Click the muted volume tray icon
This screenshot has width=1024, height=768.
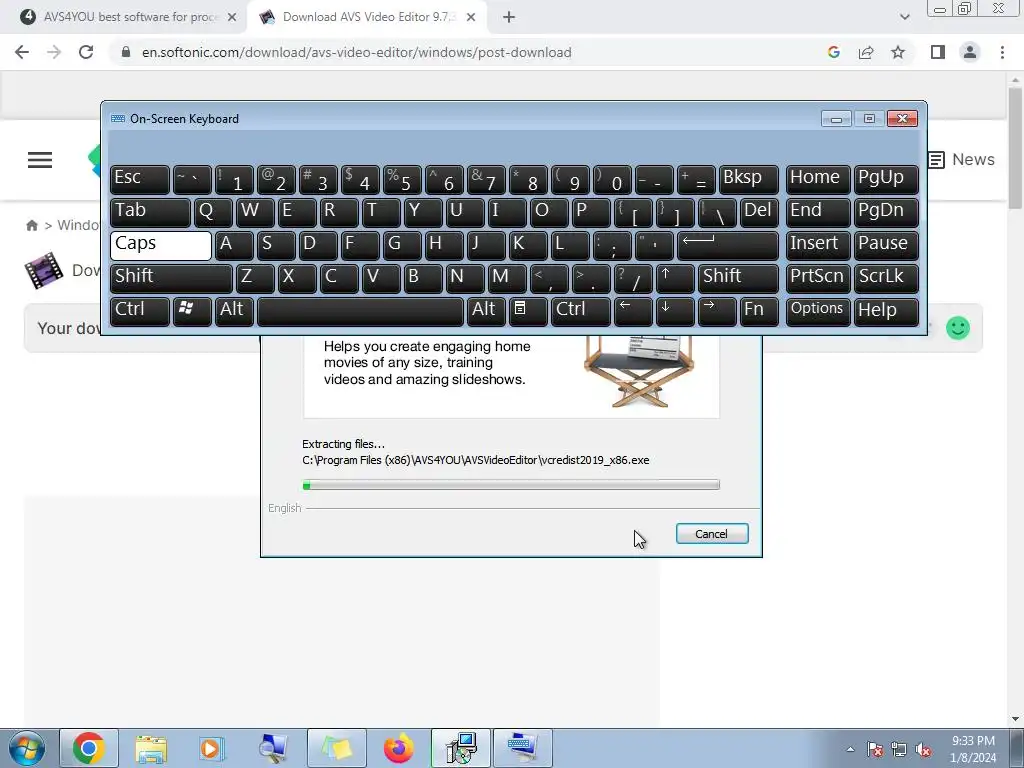(x=923, y=750)
